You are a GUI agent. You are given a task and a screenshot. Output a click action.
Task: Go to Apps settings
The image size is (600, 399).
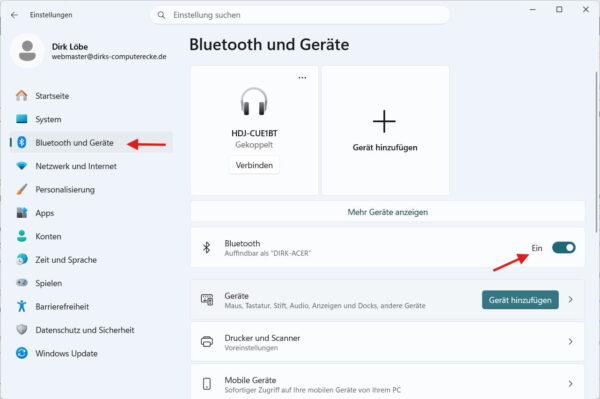click(x=91, y=213)
